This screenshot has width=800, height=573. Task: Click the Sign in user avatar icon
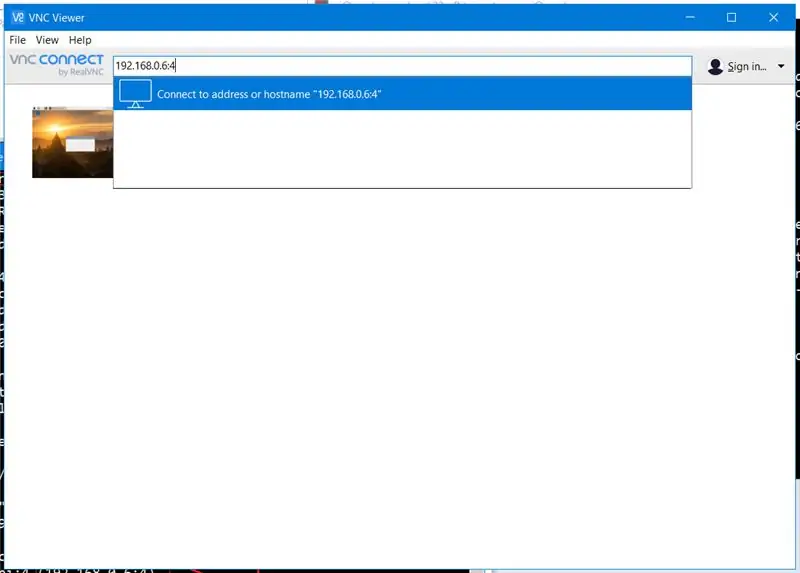coord(715,66)
